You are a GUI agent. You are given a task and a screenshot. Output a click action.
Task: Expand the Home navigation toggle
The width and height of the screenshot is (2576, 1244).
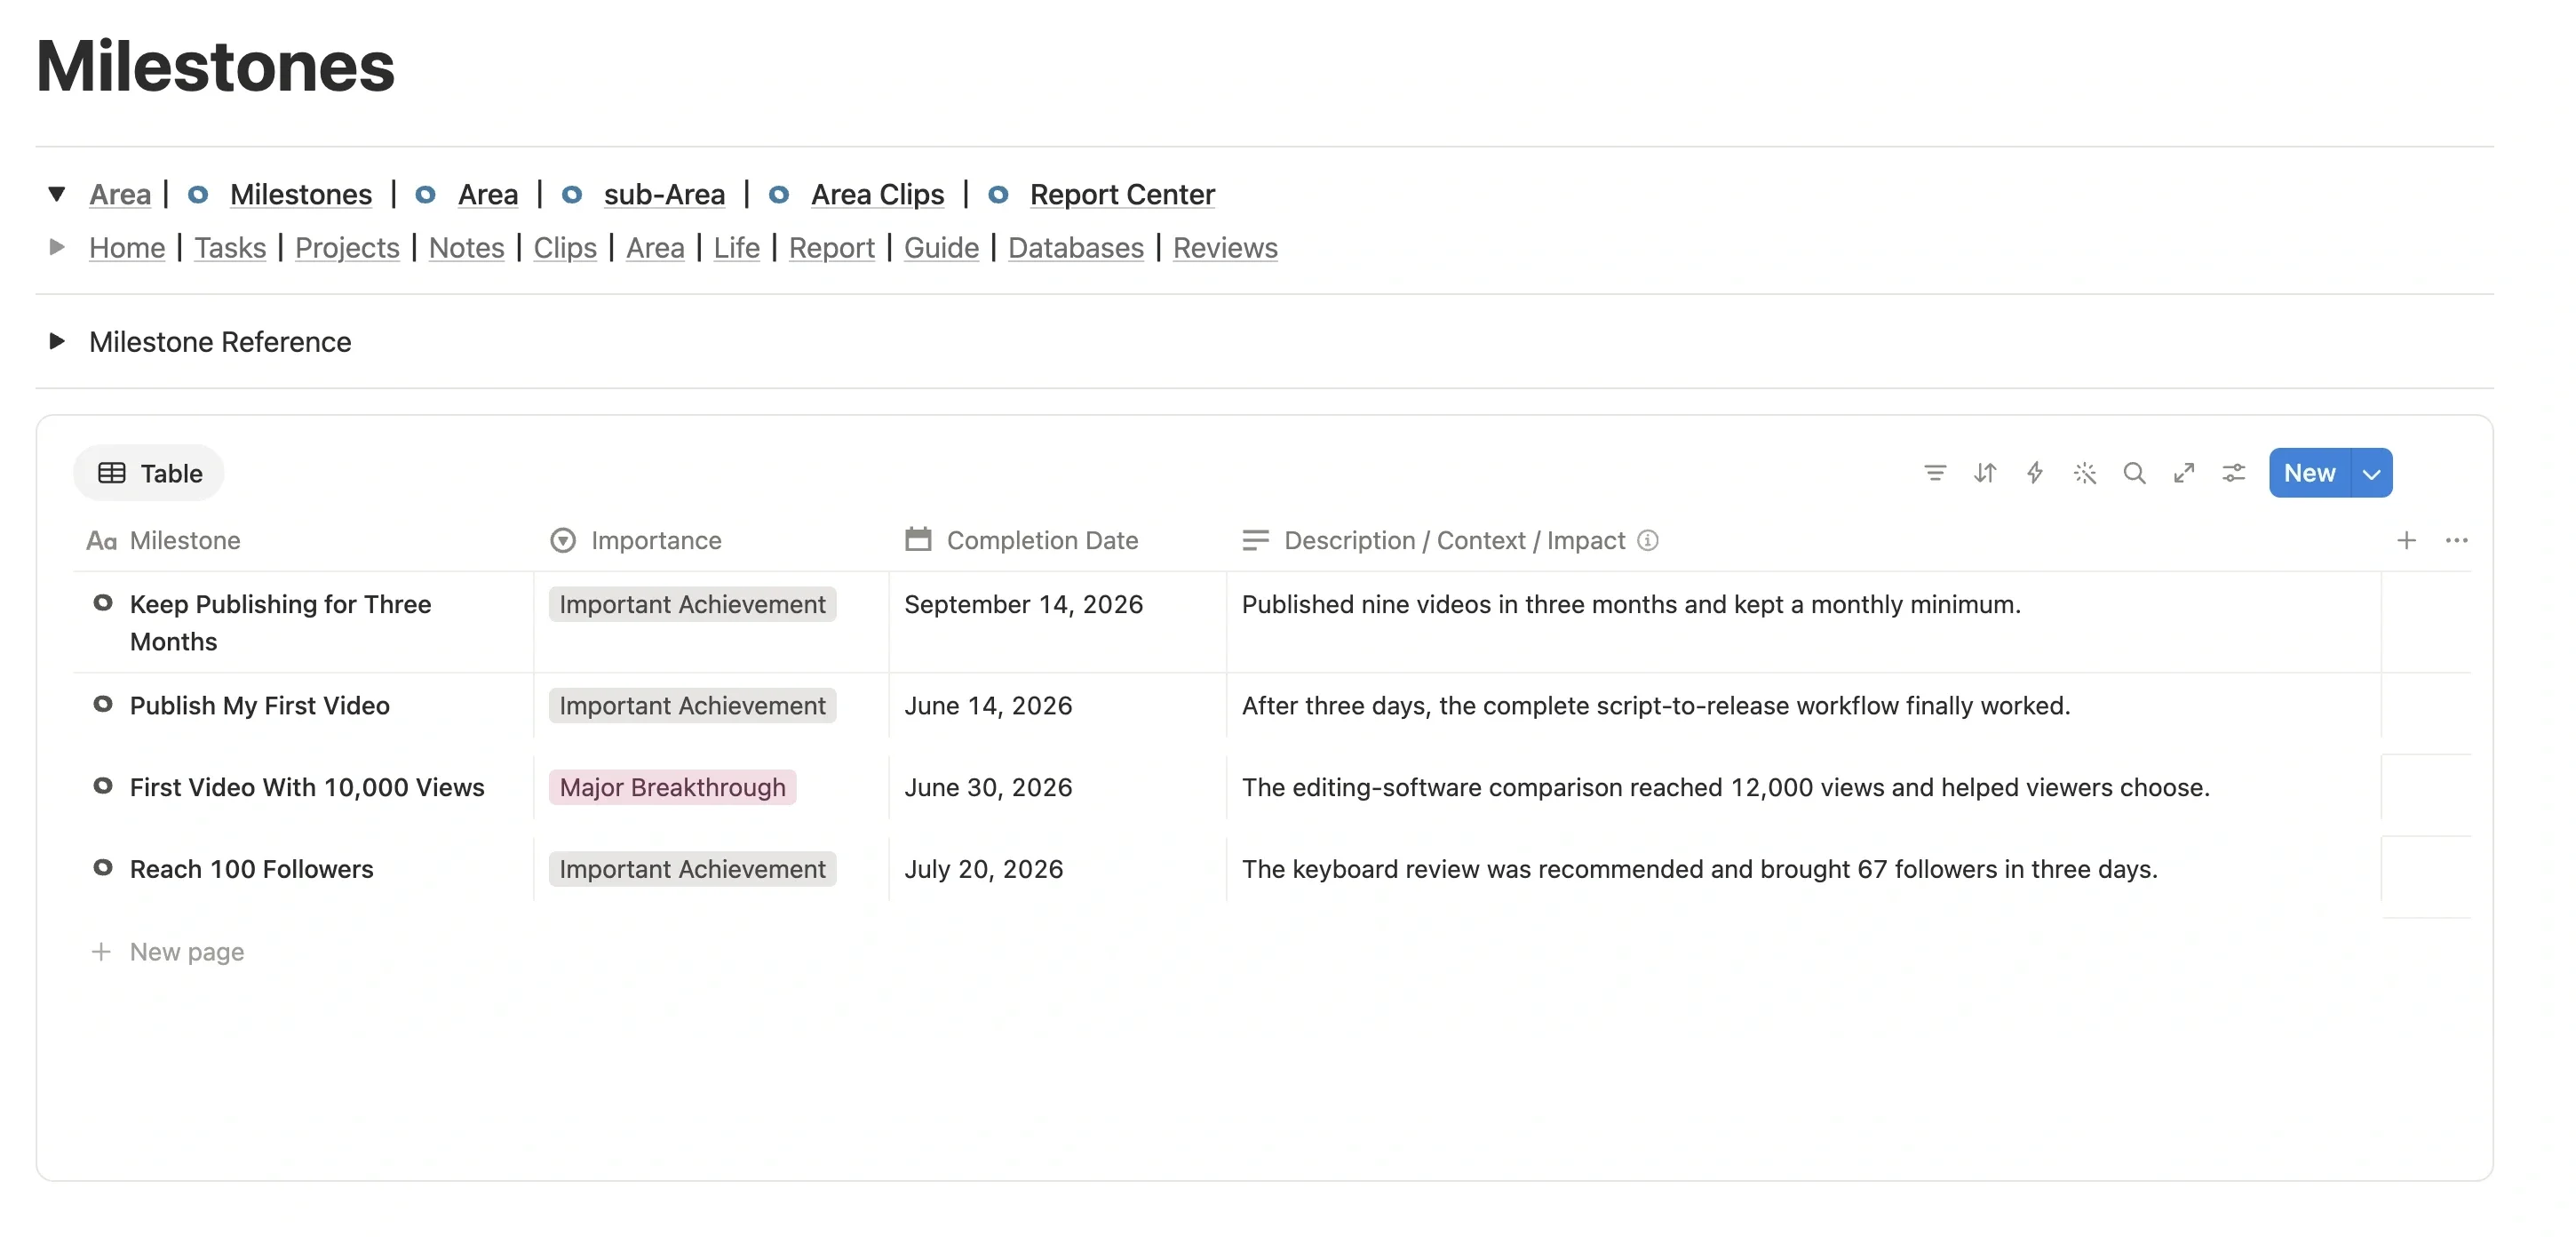click(57, 247)
